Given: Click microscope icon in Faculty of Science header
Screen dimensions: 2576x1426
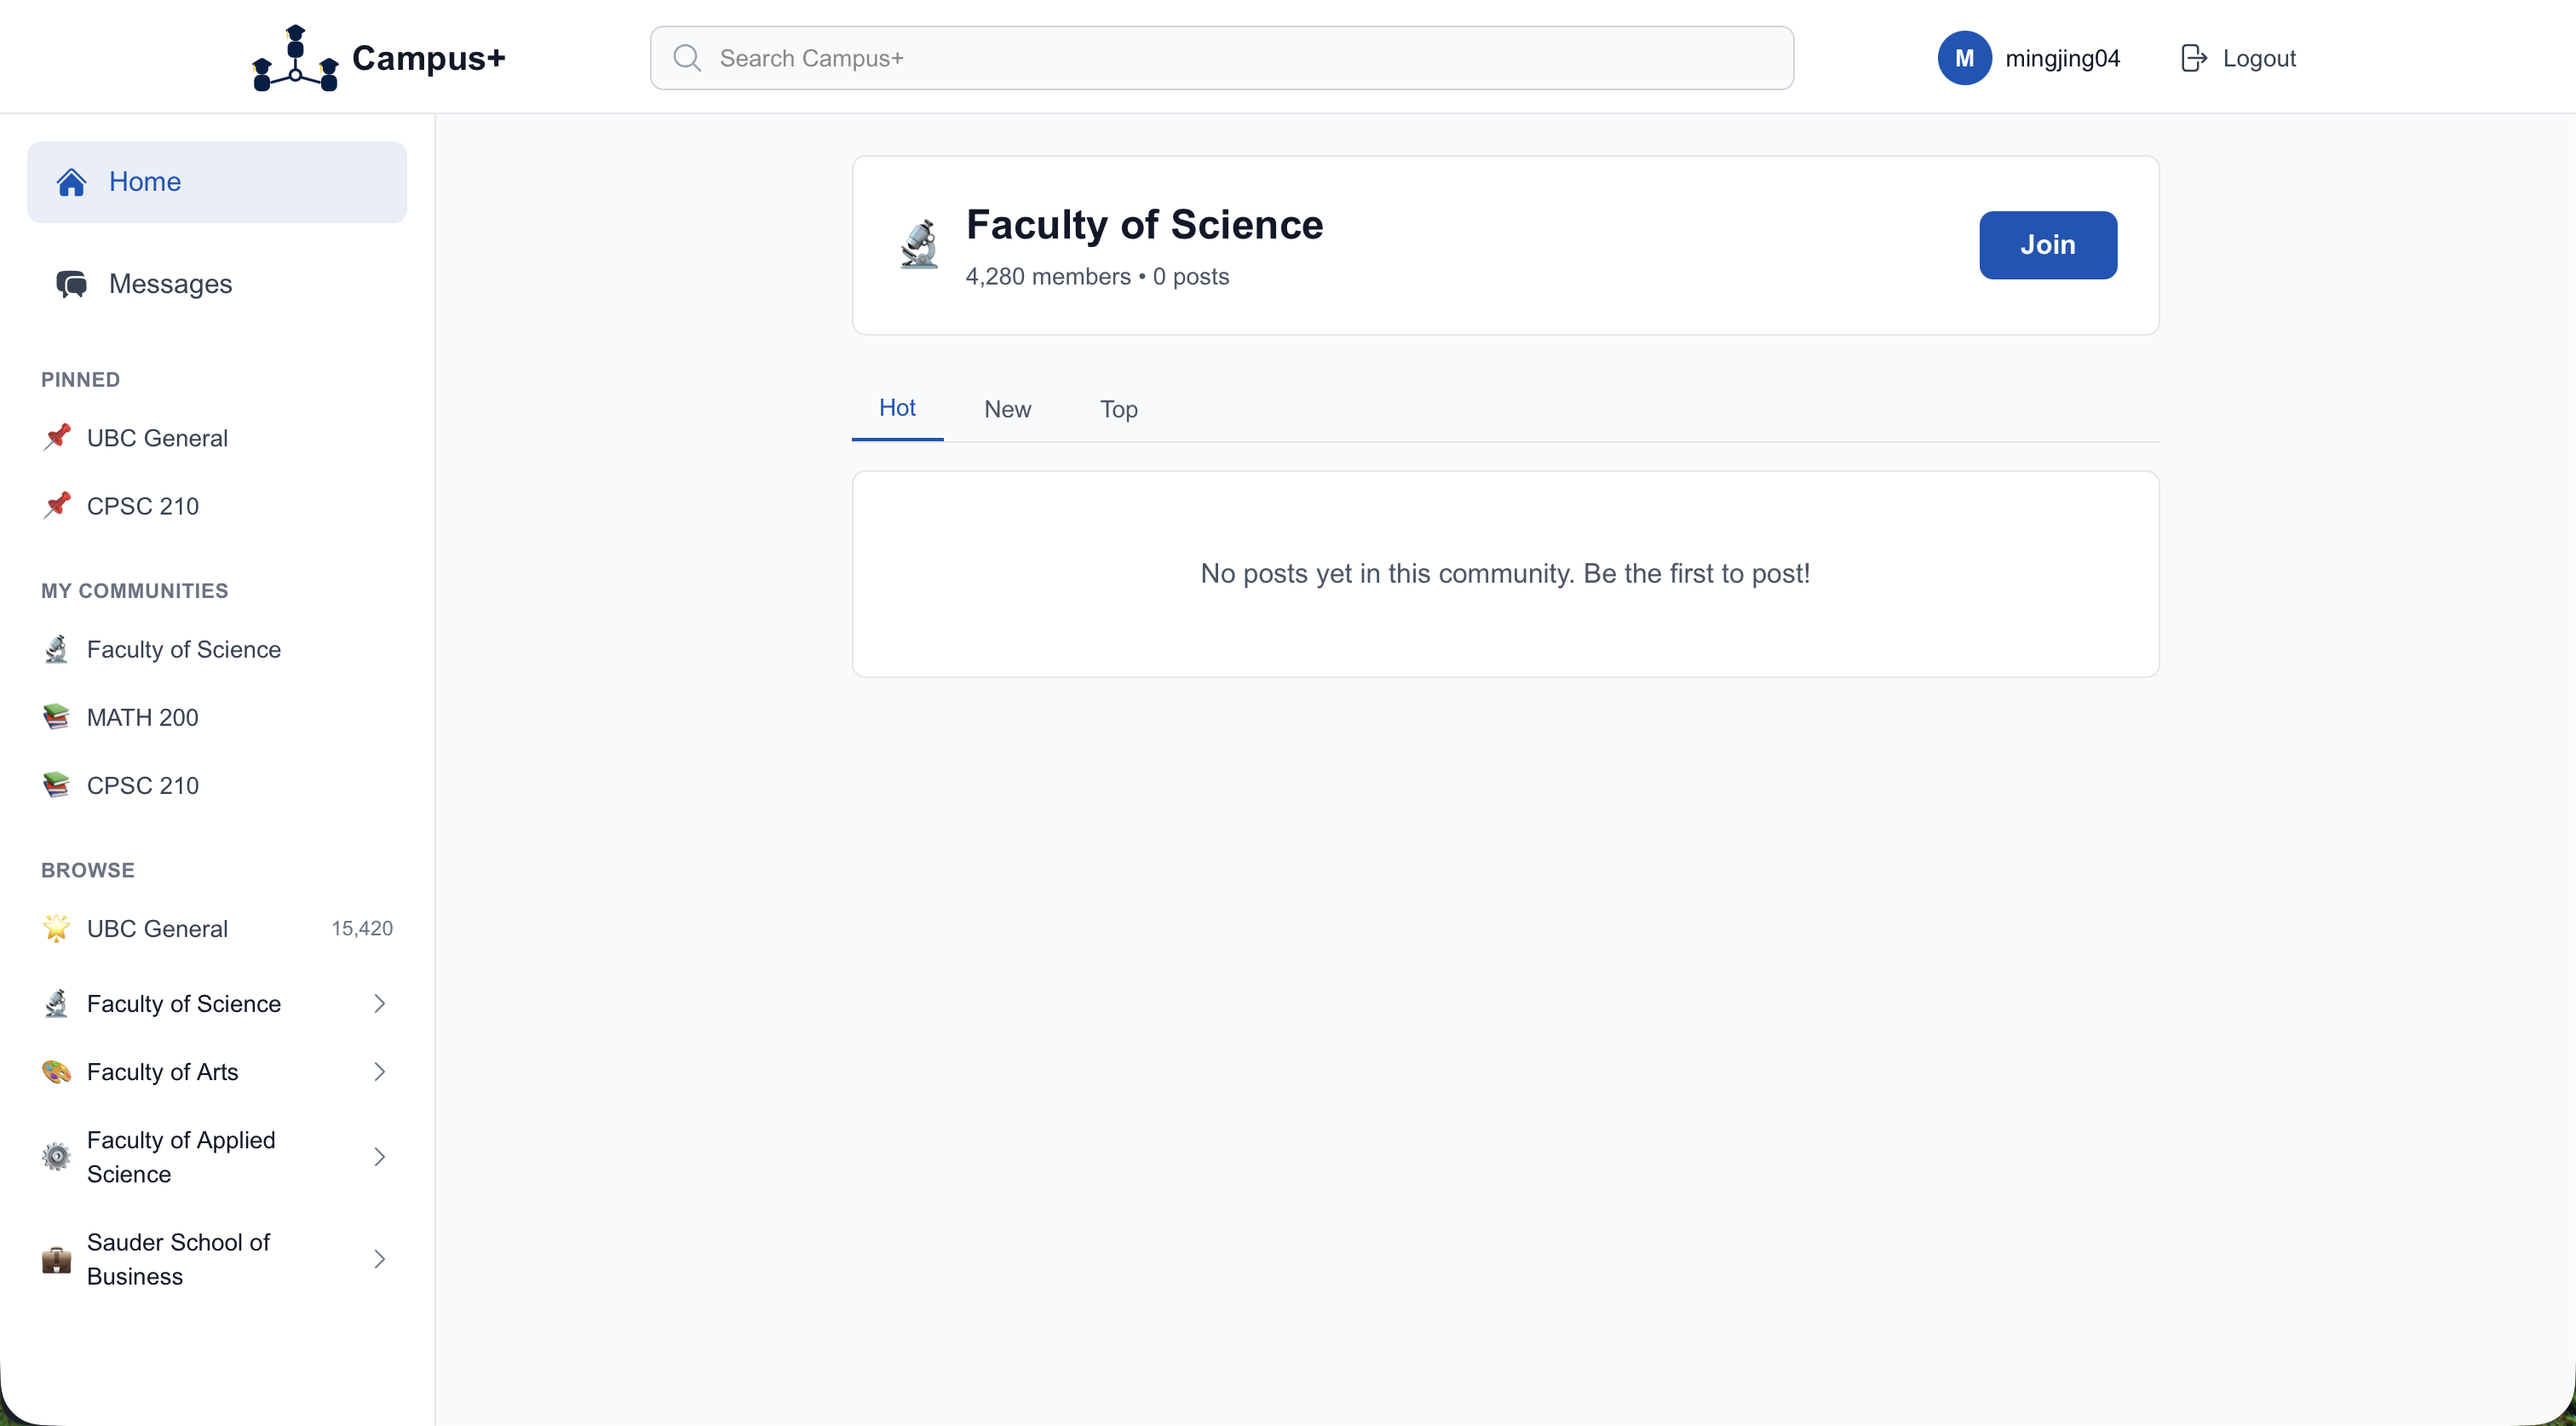Looking at the screenshot, I should click(919, 245).
